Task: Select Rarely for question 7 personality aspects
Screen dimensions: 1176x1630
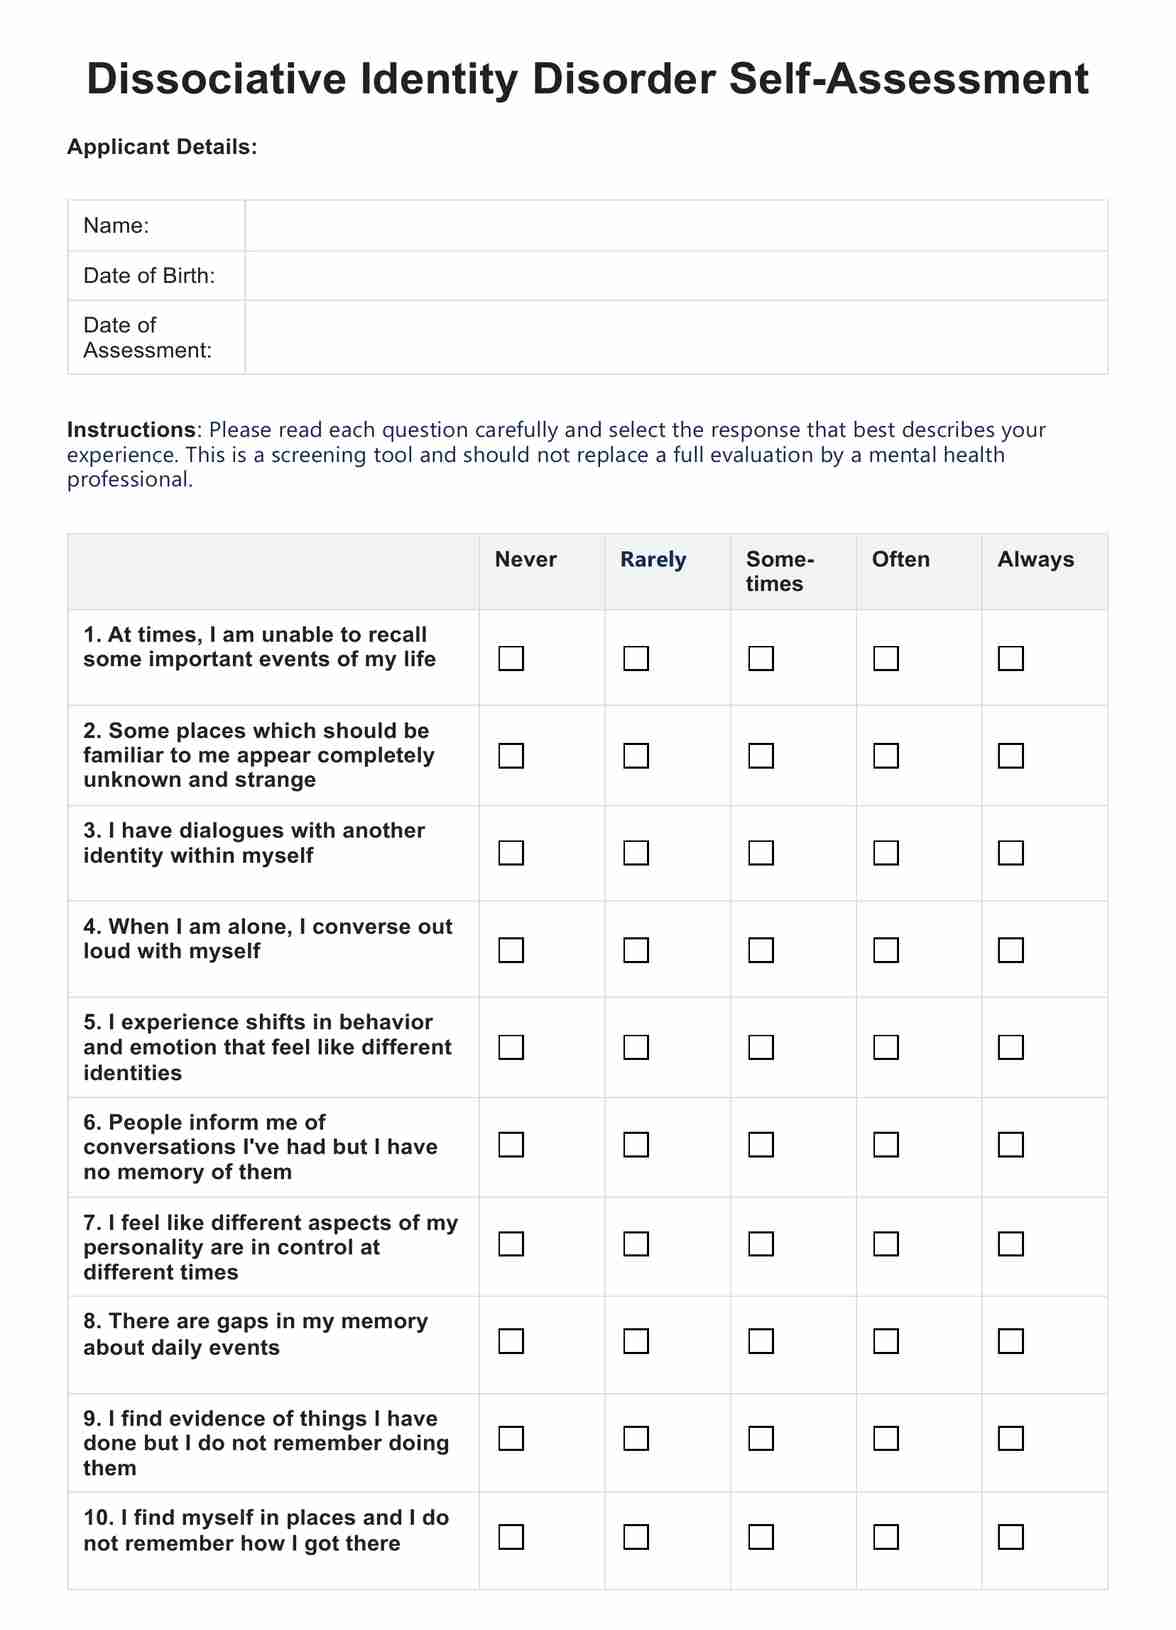Action: click(x=636, y=1244)
